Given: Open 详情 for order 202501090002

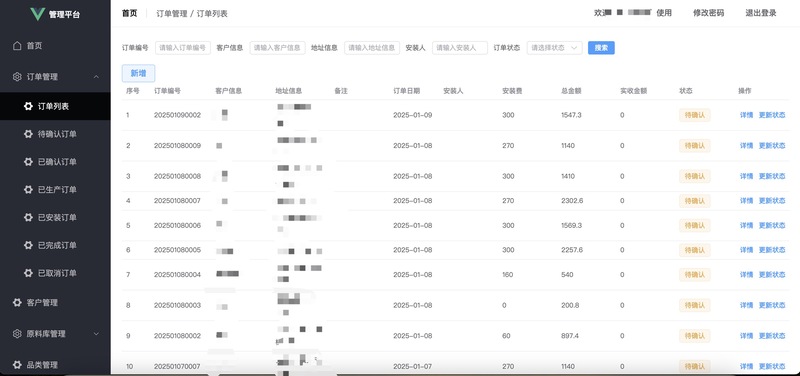Looking at the screenshot, I should click(x=746, y=115).
